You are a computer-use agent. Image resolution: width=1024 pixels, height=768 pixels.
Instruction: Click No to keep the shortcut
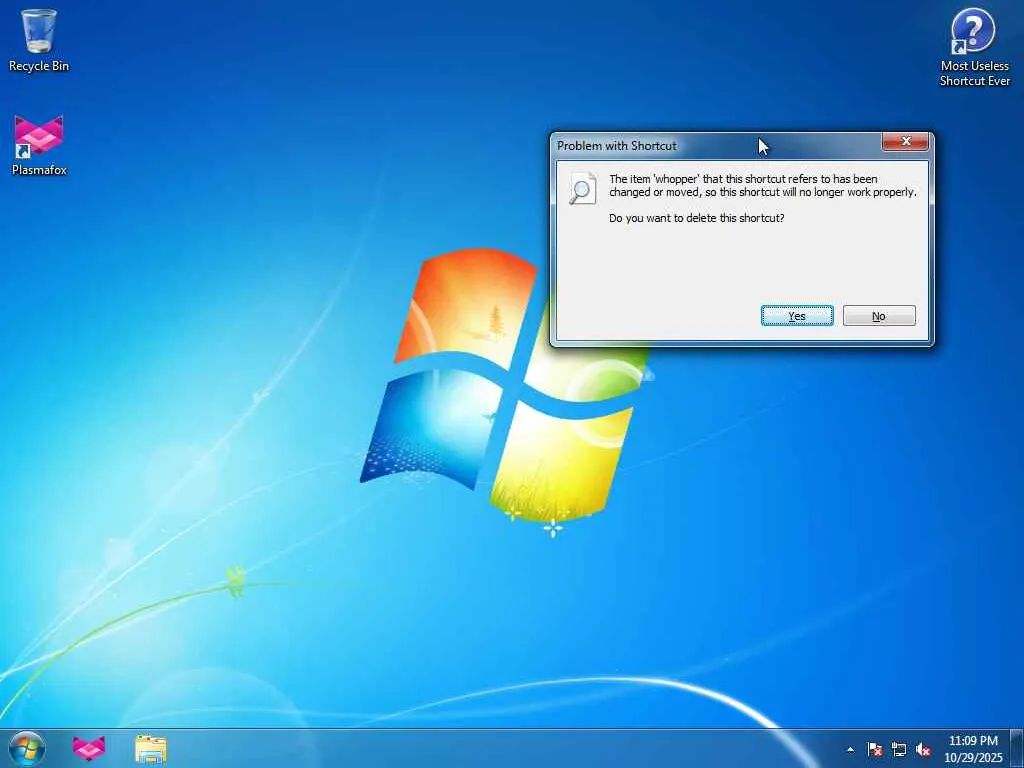[879, 315]
